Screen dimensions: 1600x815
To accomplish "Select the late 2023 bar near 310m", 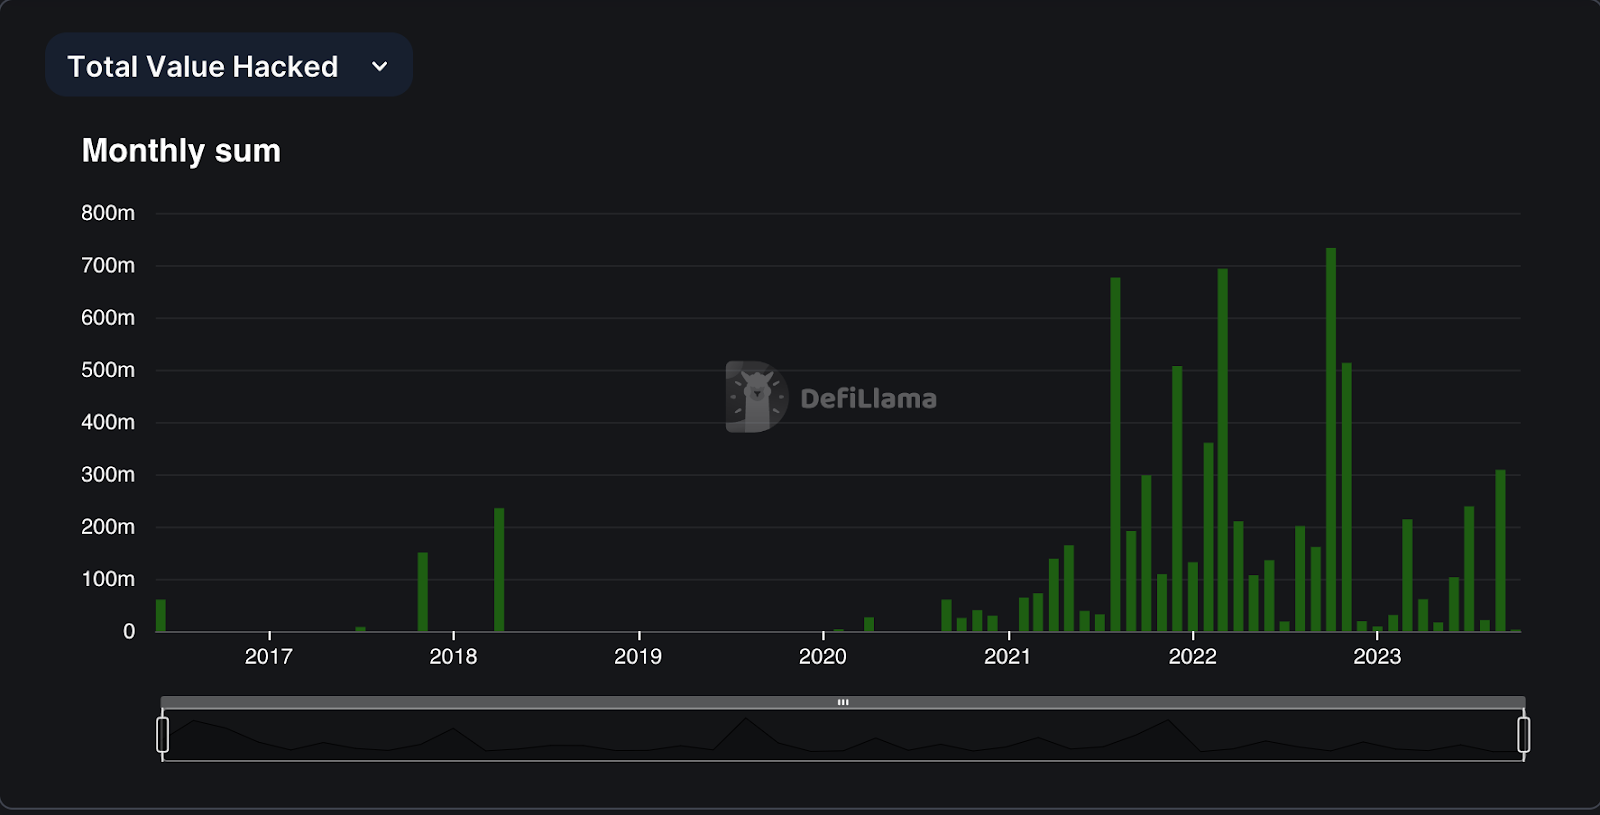I will pyautogui.click(x=1500, y=550).
